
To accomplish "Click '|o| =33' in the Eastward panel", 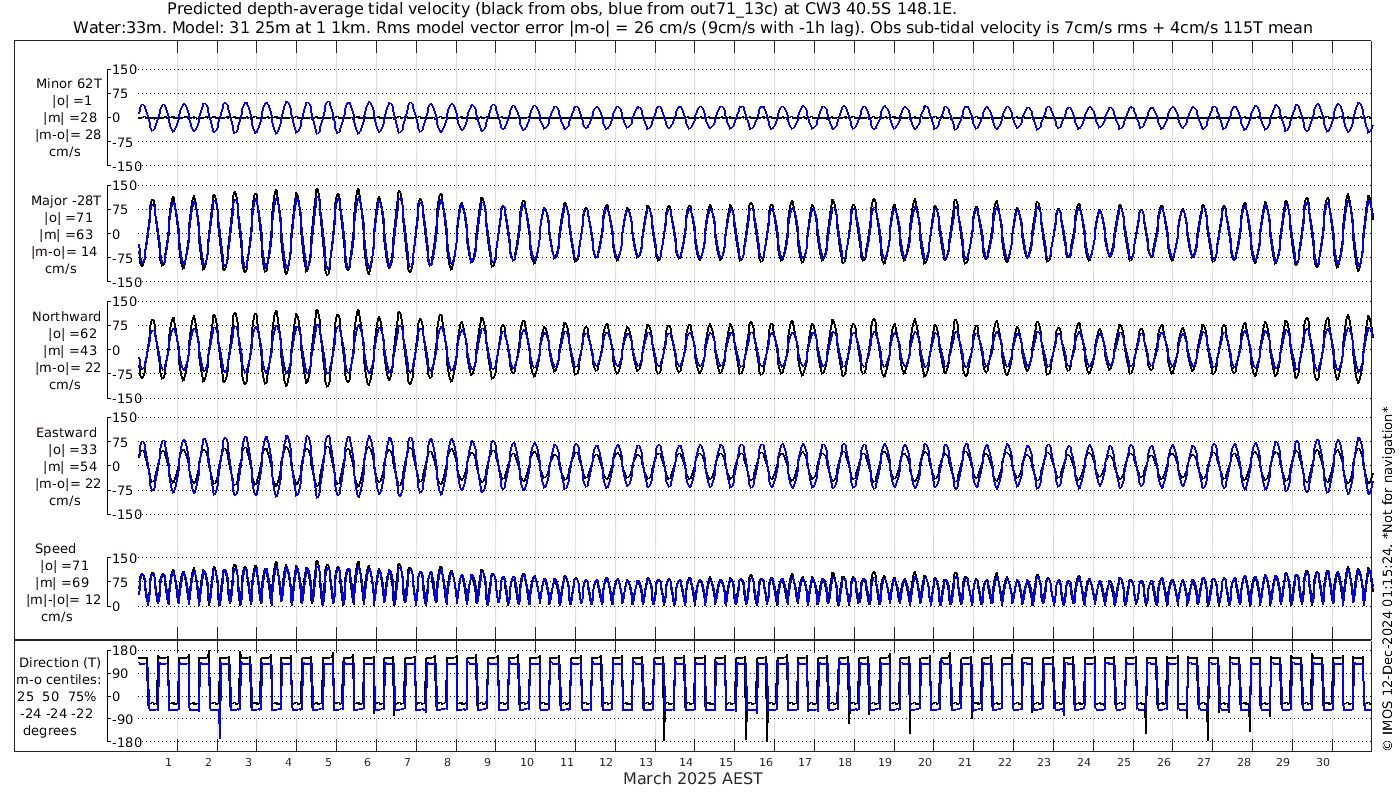I will 71,450.
